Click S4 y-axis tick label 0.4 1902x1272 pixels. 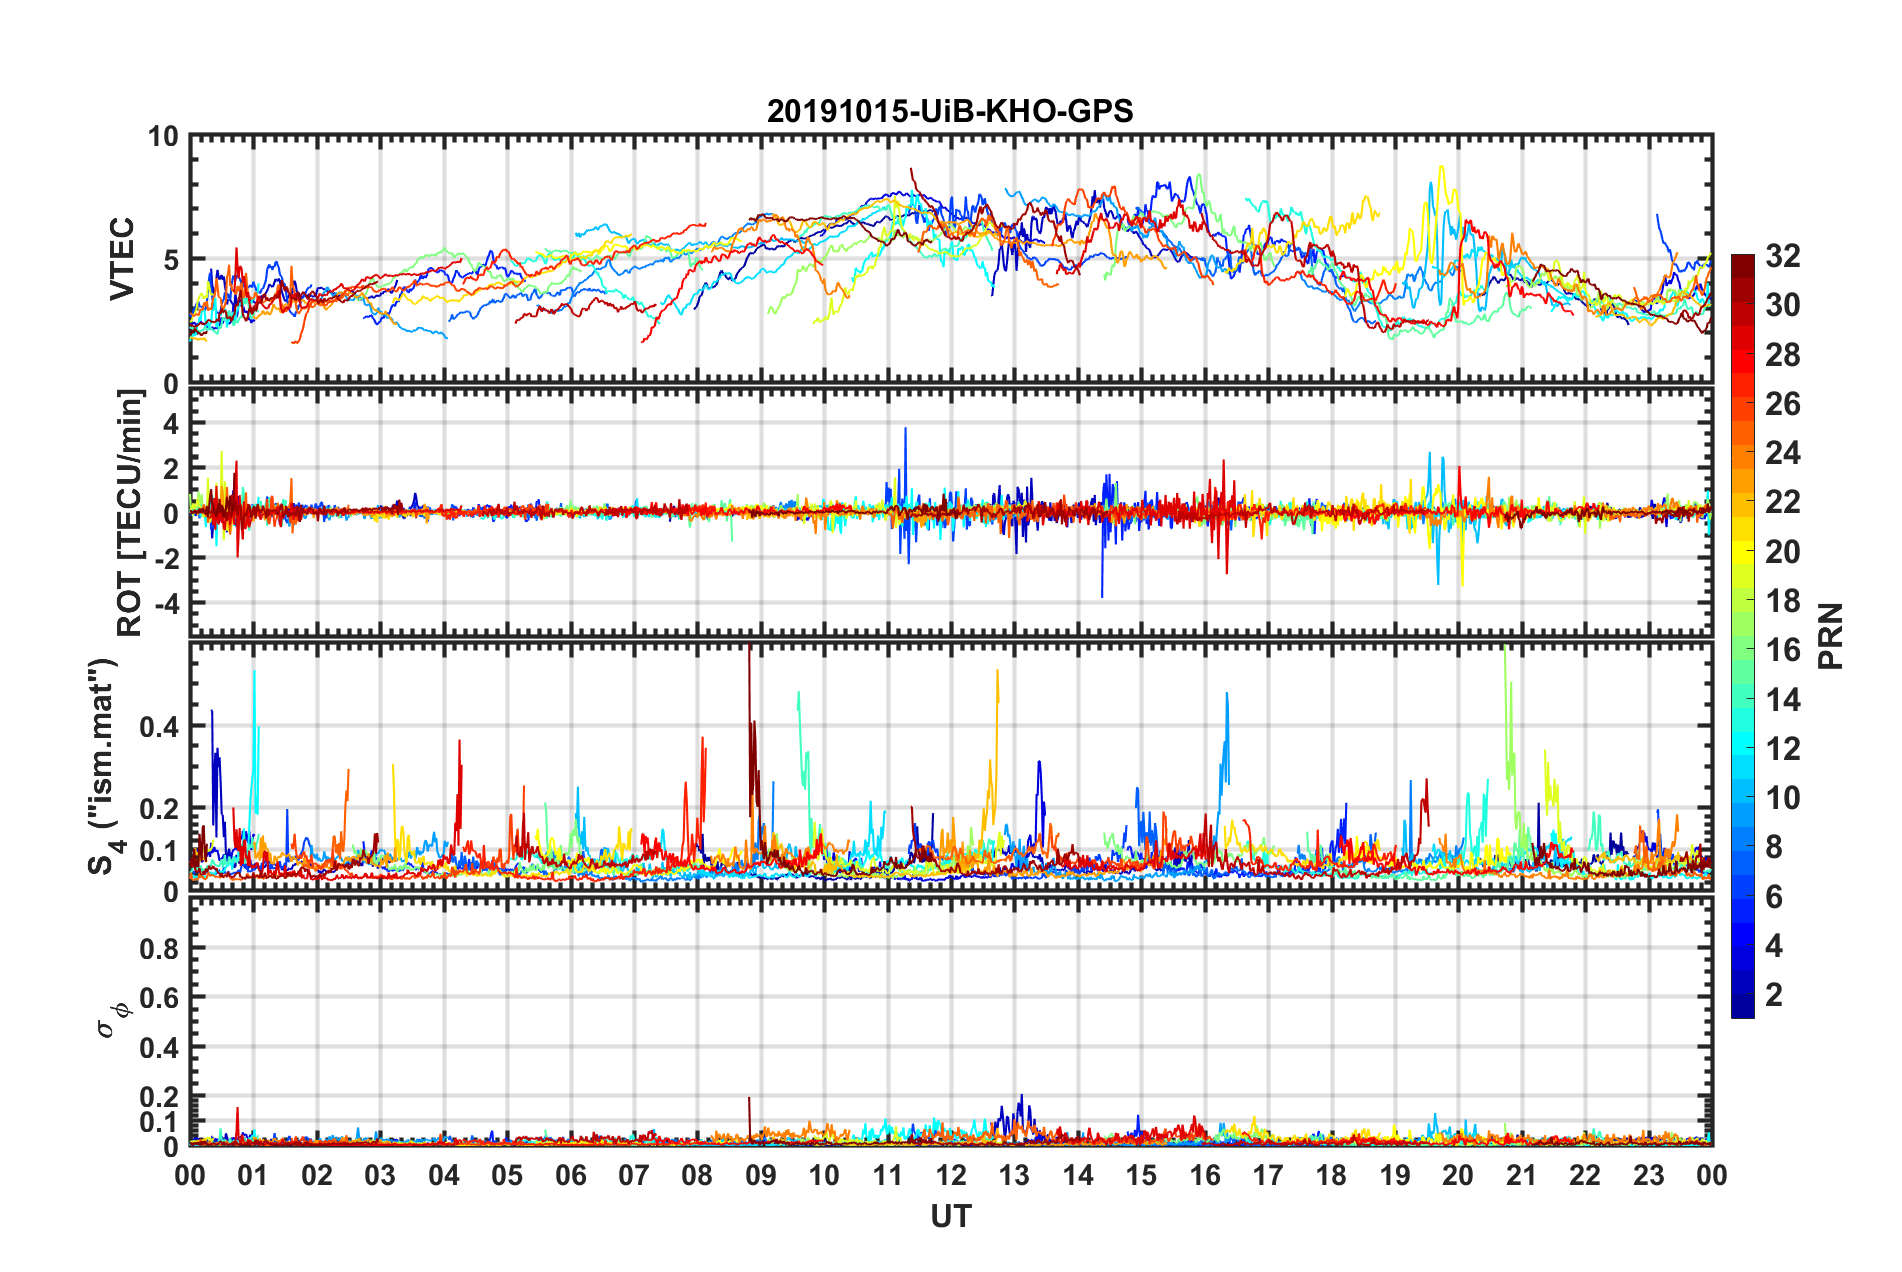click(x=160, y=727)
